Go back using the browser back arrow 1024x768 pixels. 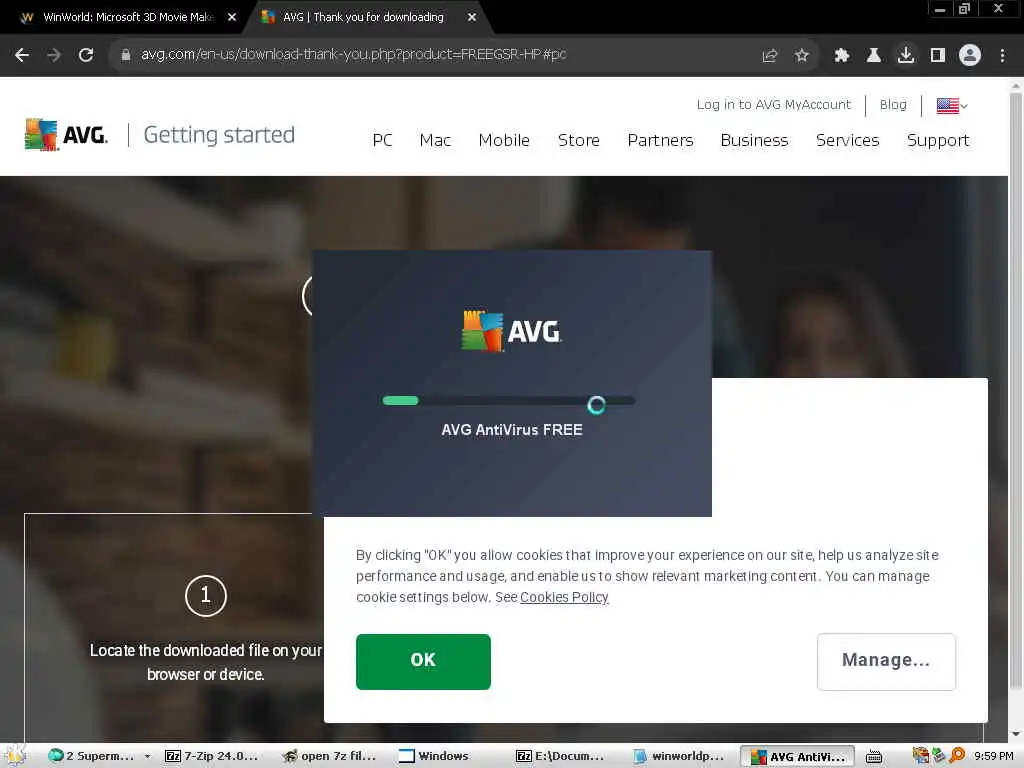coord(22,55)
